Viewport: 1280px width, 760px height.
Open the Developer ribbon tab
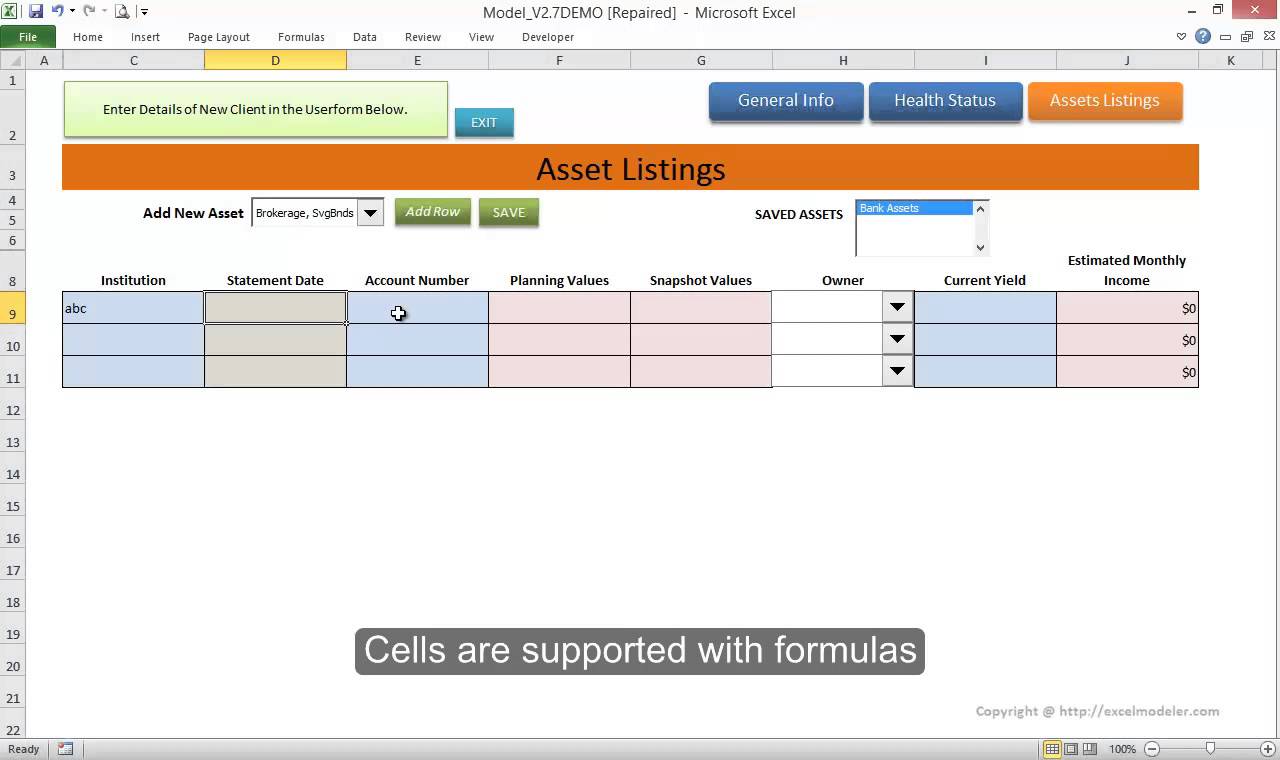(x=548, y=37)
